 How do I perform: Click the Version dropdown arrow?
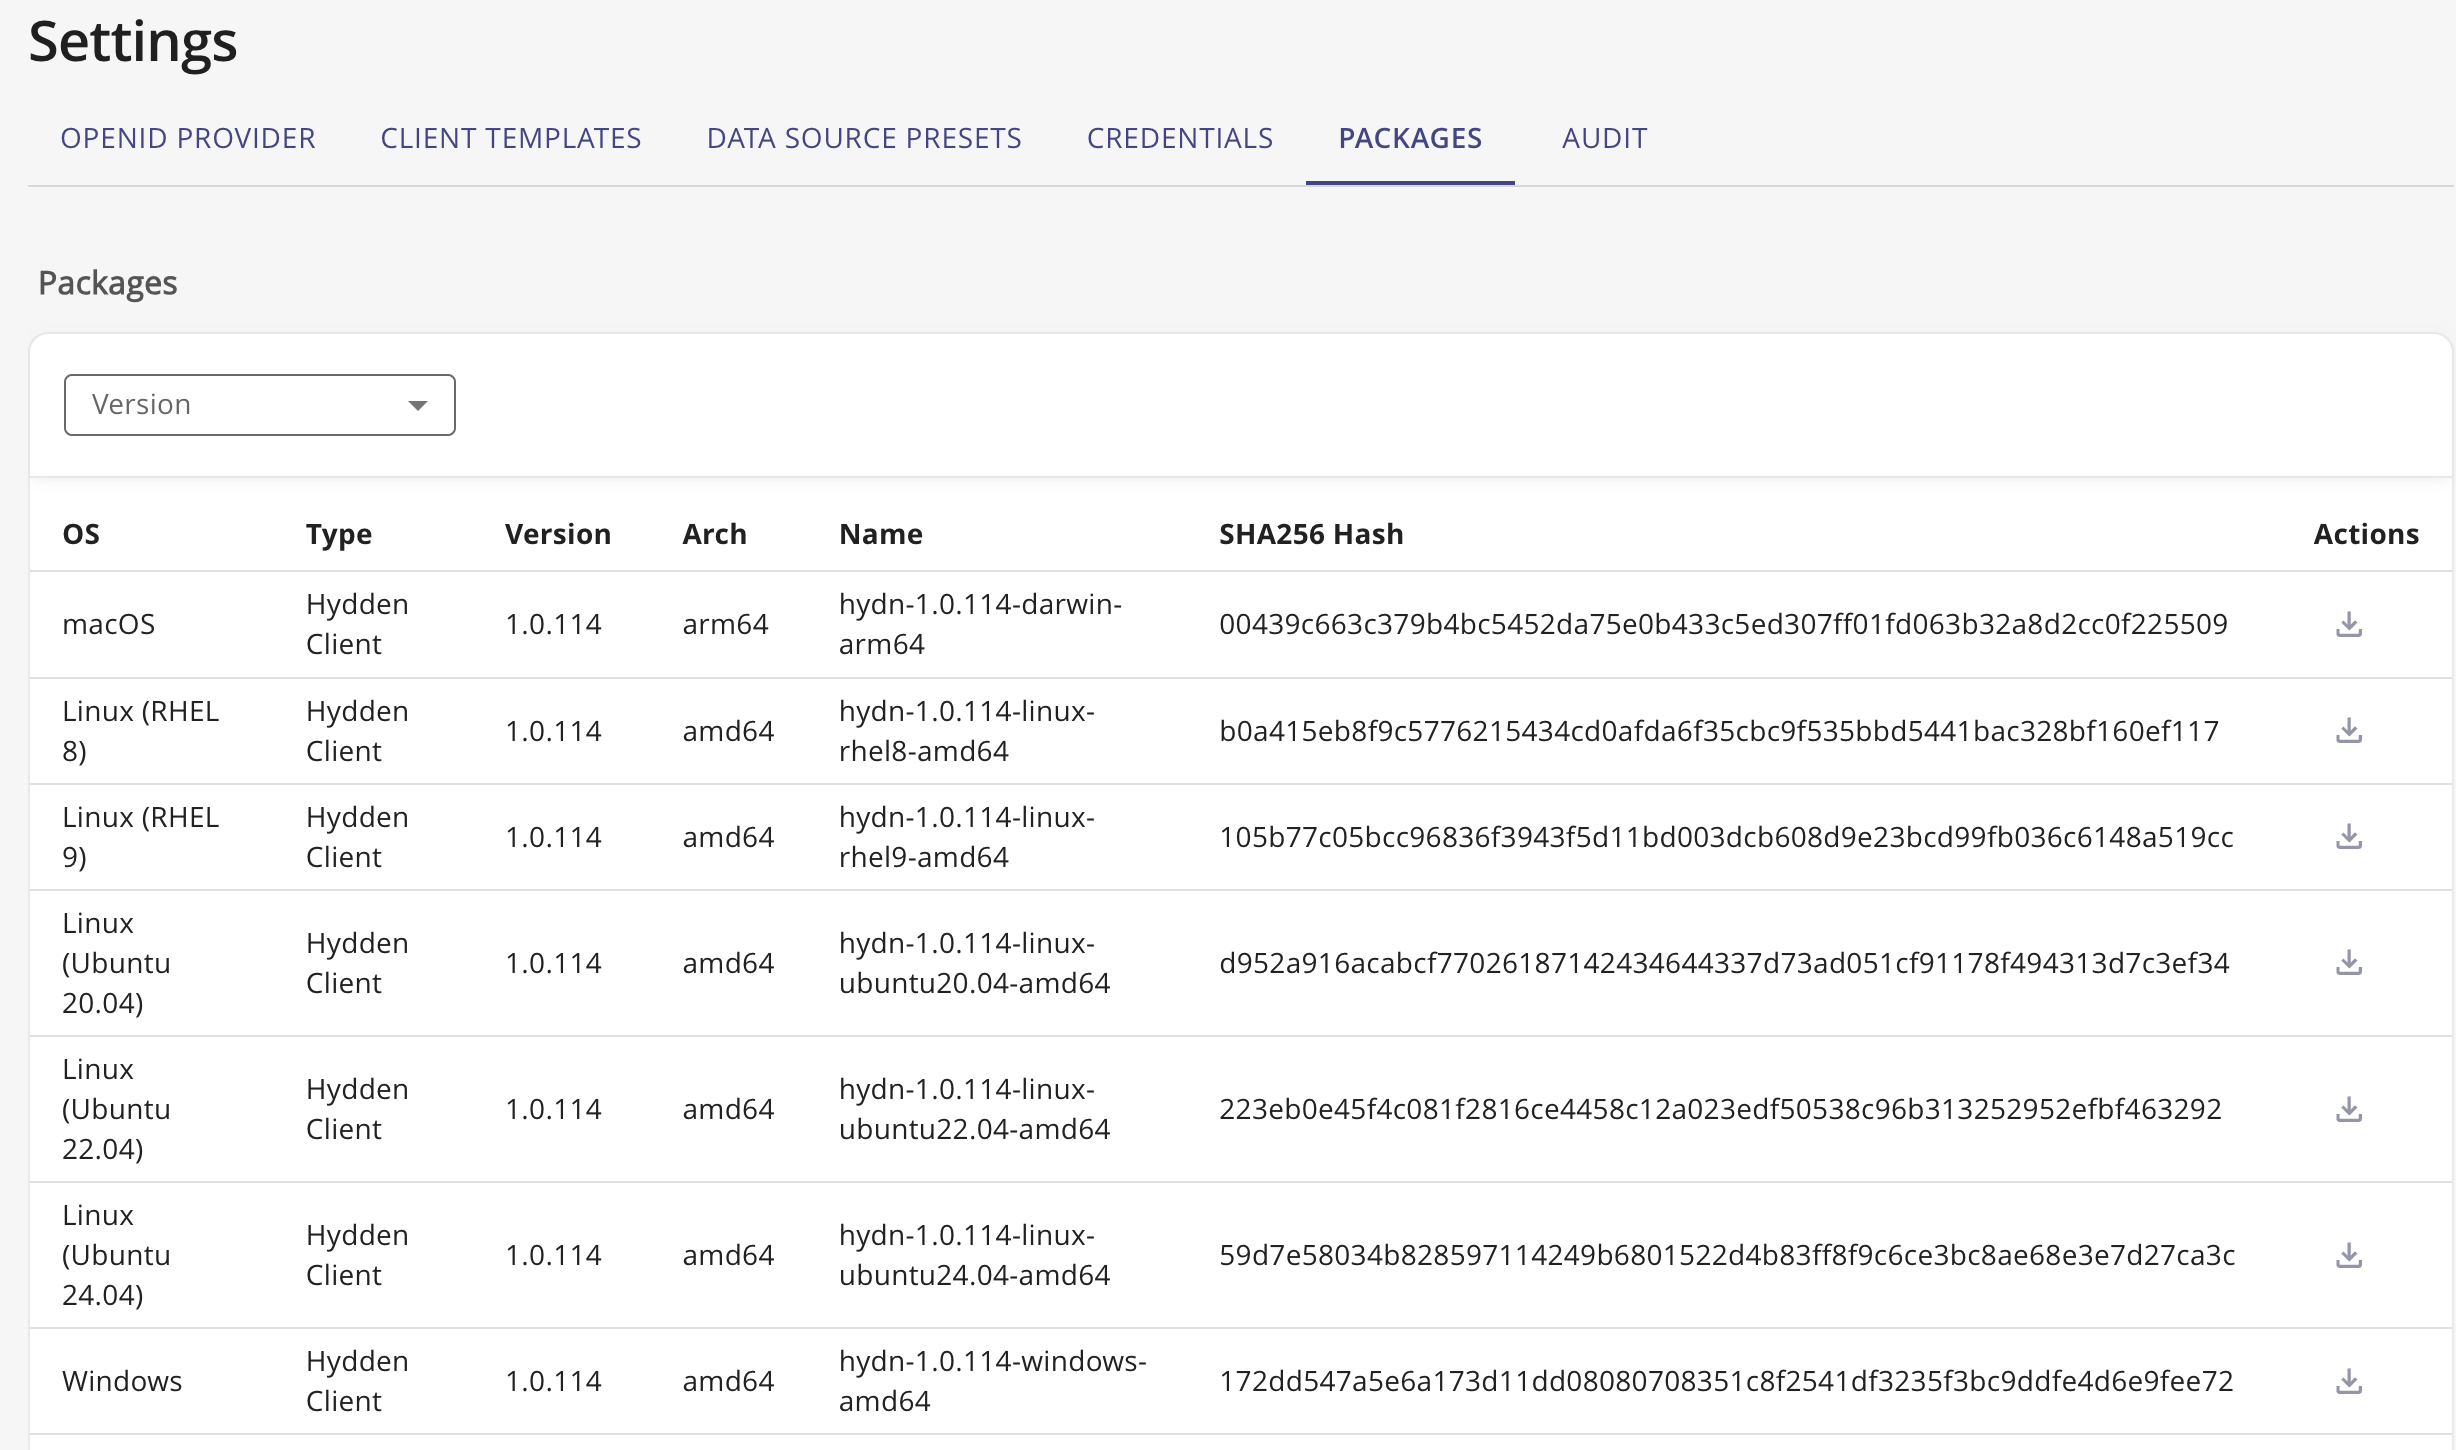419,404
